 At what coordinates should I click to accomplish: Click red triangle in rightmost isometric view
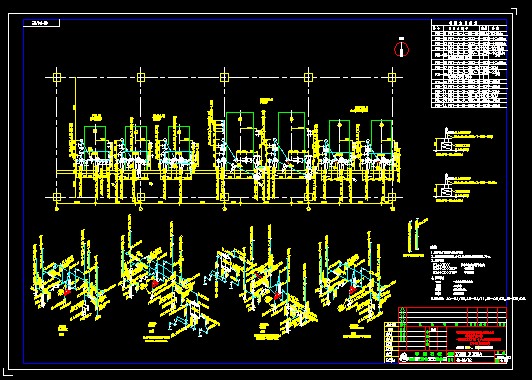click(x=353, y=289)
